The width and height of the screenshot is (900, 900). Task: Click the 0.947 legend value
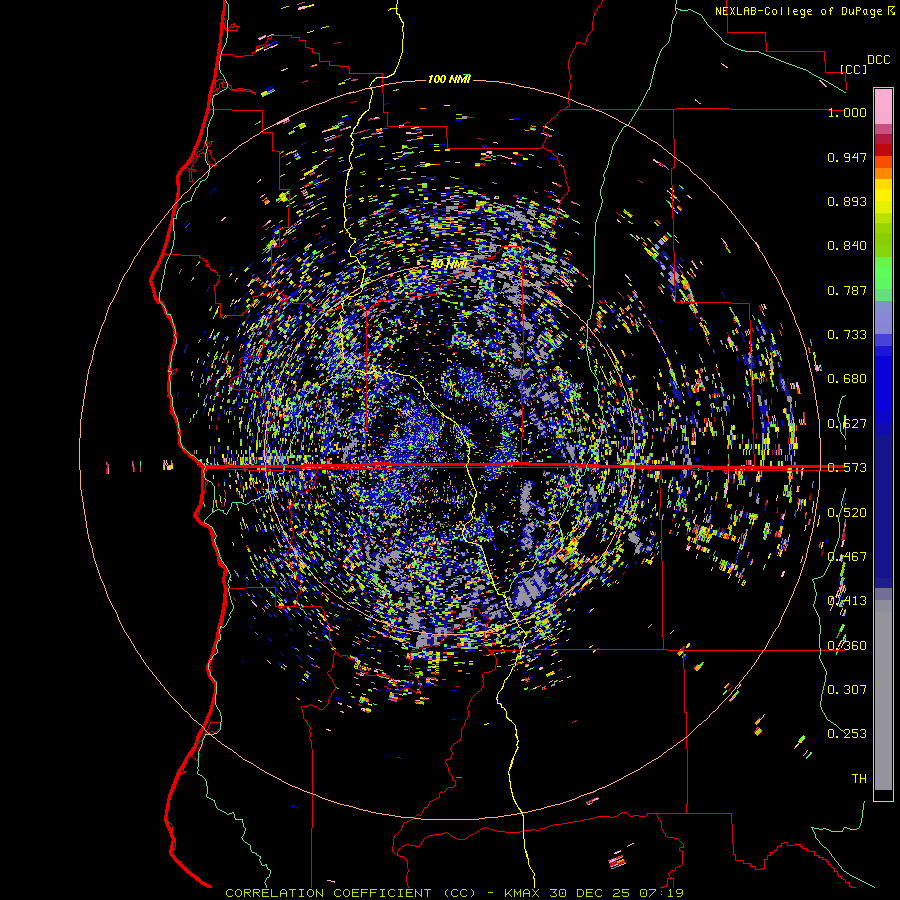[x=847, y=157]
